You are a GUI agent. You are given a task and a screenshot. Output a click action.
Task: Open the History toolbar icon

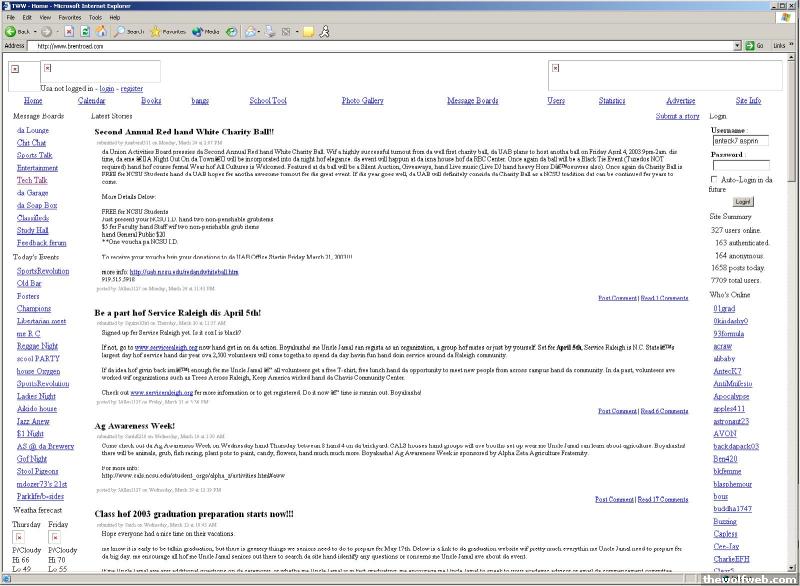coord(231,32)
